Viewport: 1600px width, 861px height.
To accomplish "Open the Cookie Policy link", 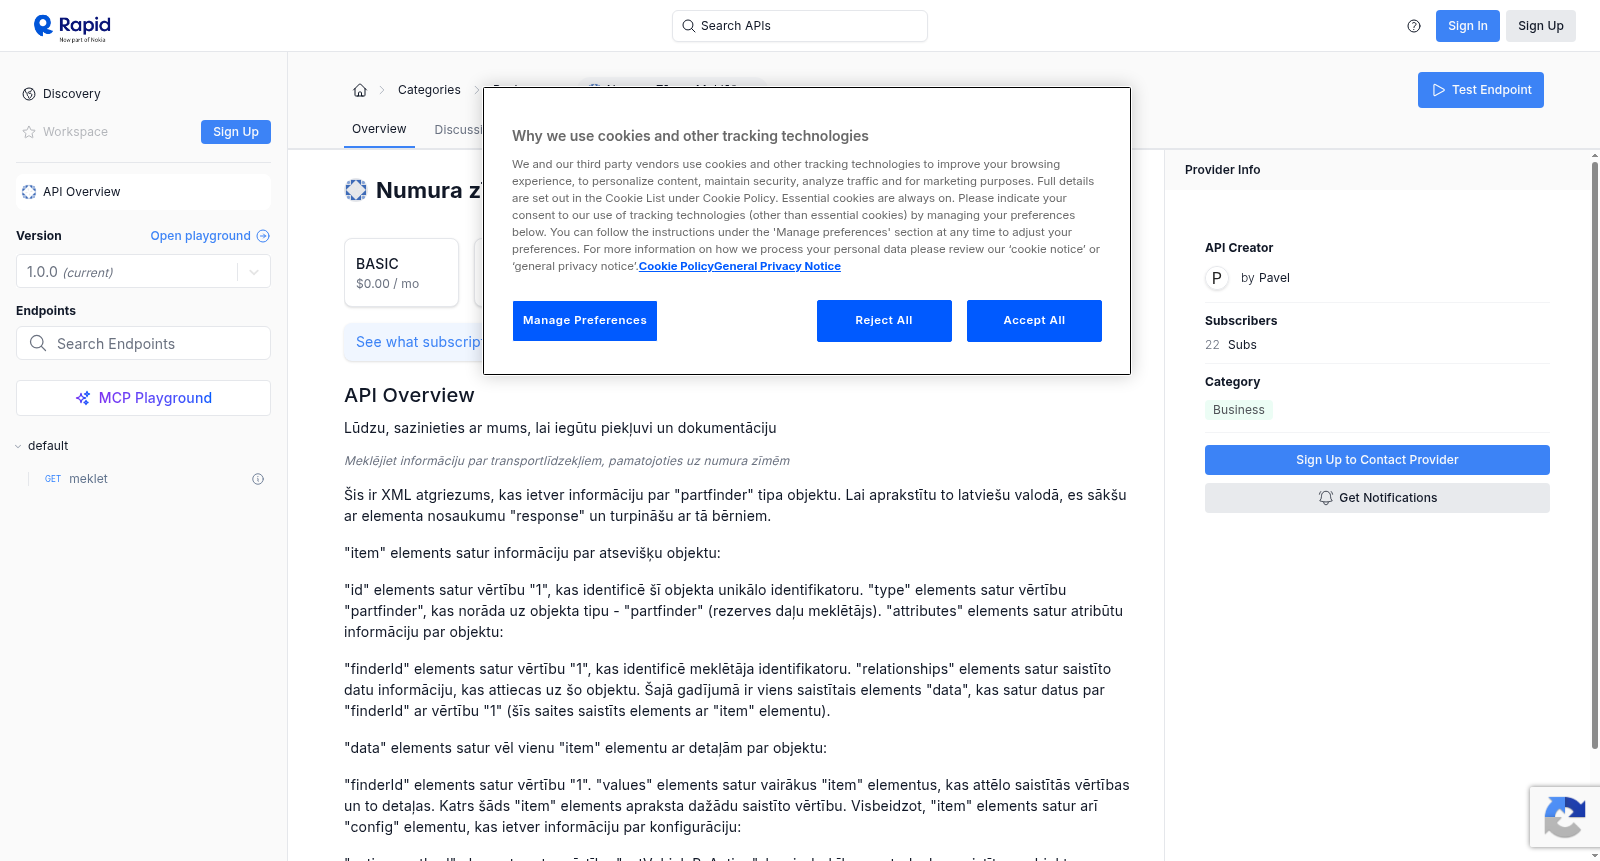I will [x=676, y=267].
